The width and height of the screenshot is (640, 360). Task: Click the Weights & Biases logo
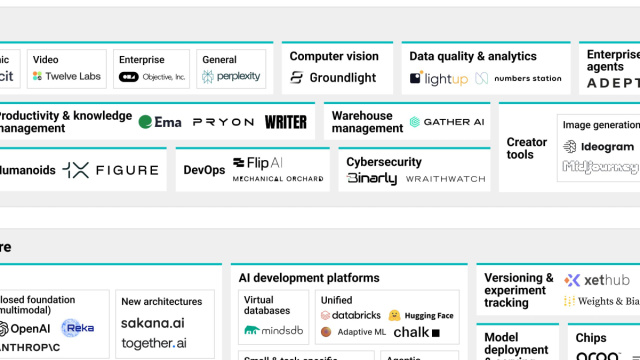coord(602,301)
